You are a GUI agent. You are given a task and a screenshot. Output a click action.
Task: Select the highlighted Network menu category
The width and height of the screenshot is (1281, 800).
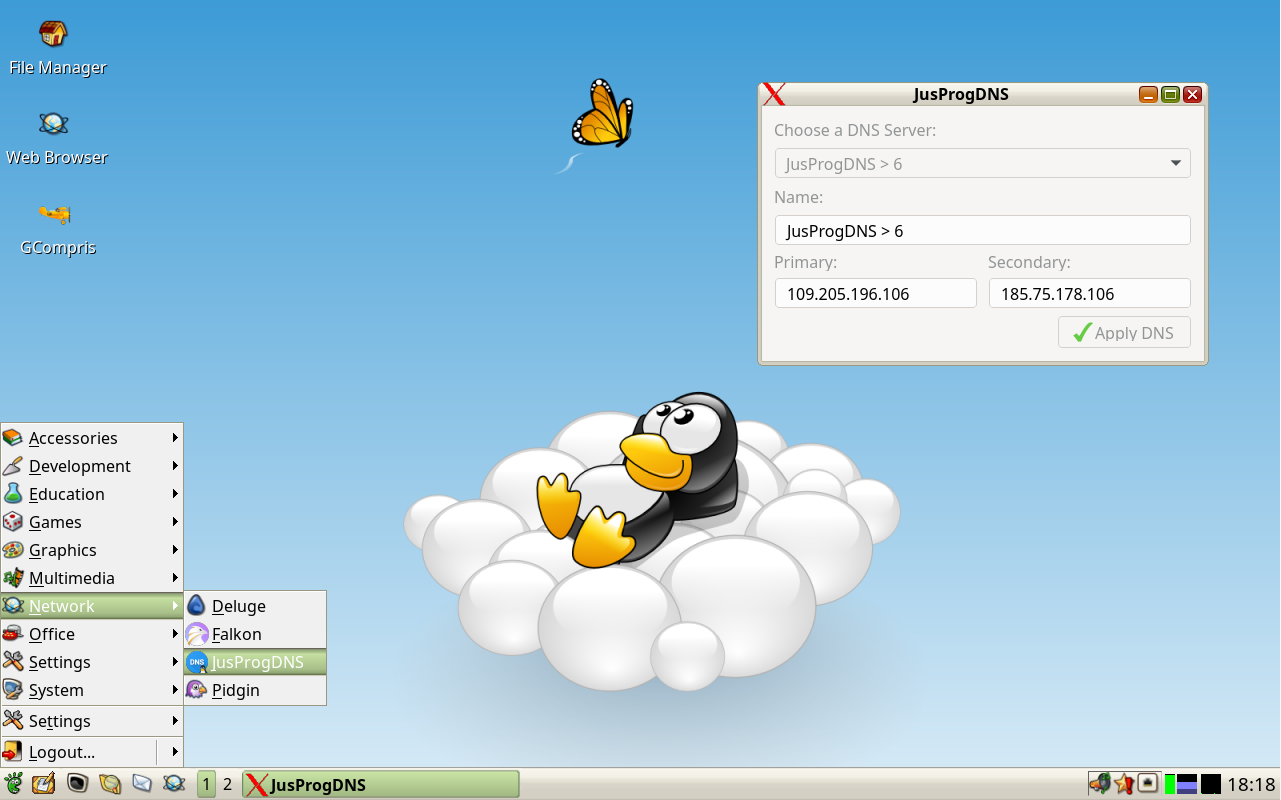pos(92,606)
